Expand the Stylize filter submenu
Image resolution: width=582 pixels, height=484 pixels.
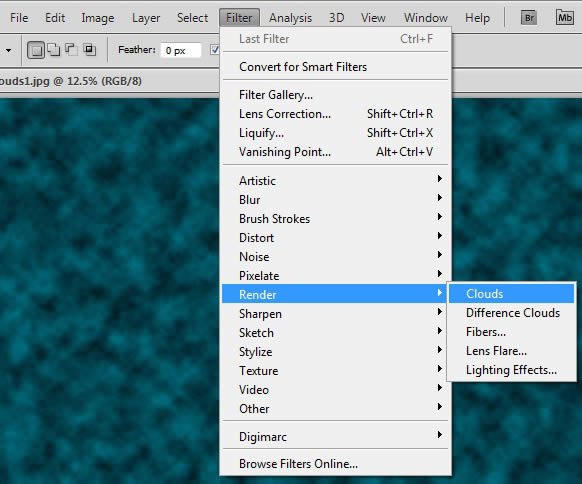pos(336,351)
